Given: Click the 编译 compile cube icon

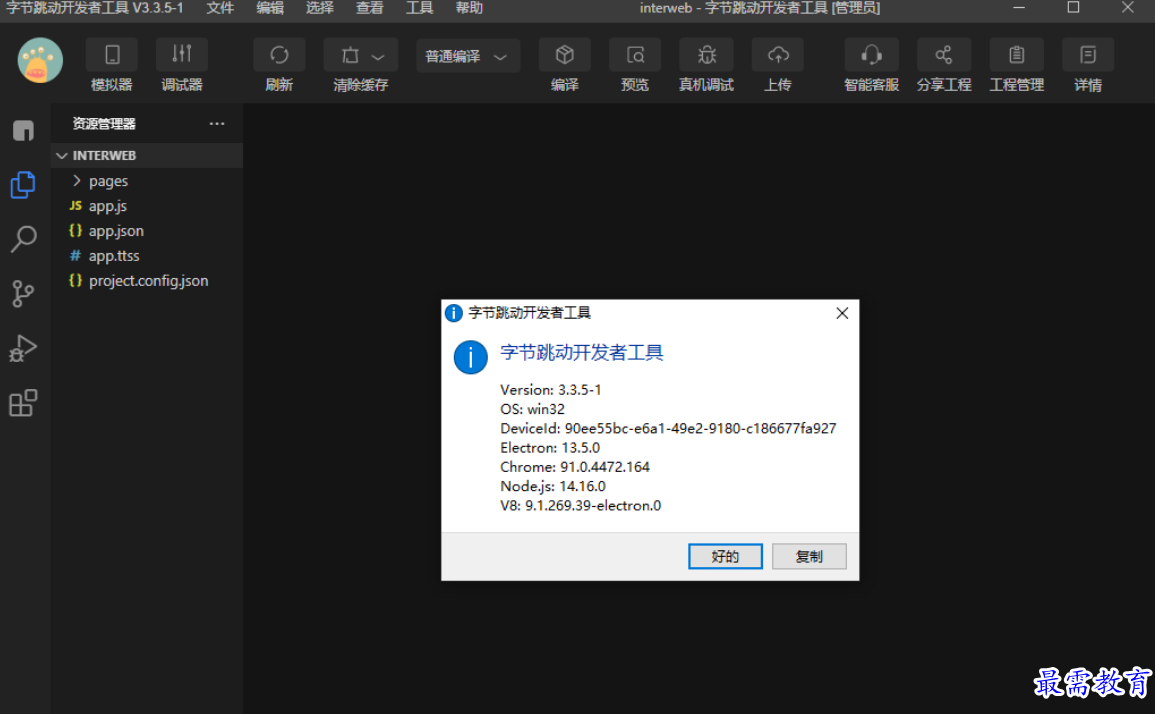Looking at the screenshot, I should click(565, 55).
